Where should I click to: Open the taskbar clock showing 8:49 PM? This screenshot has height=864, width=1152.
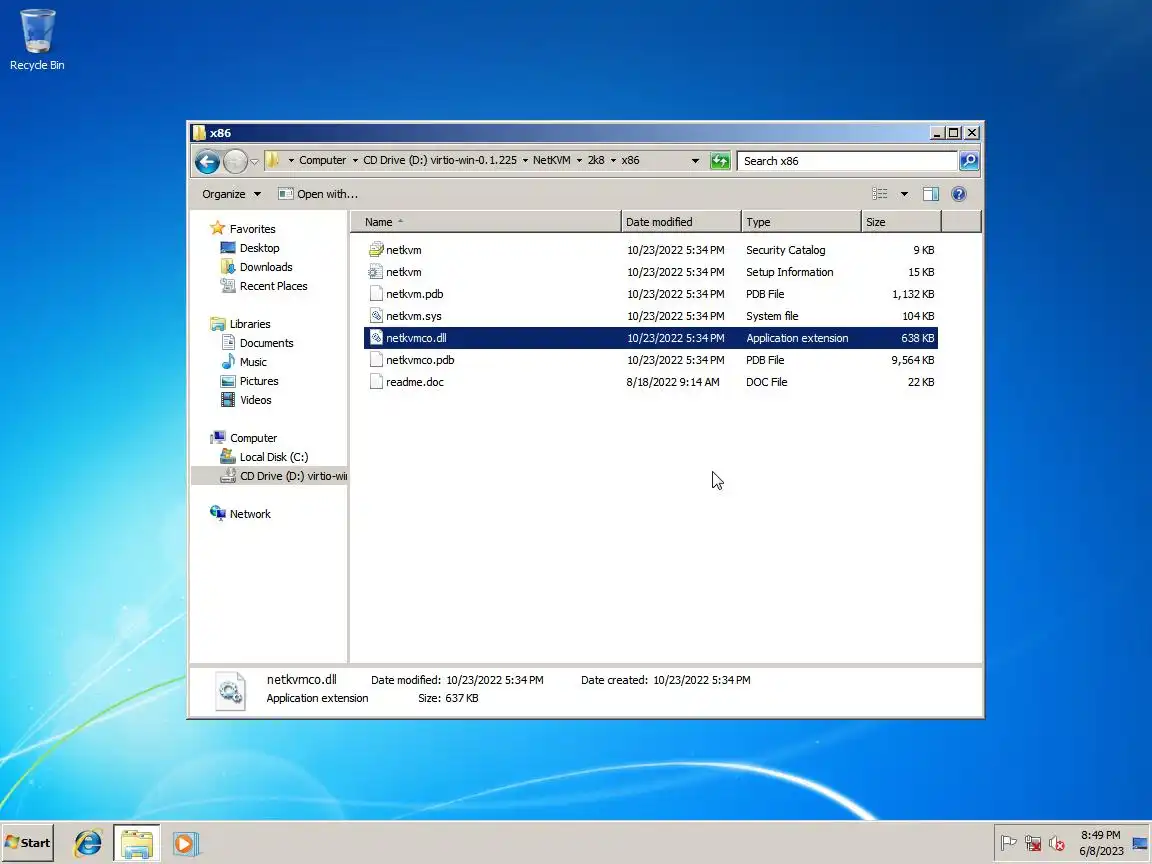click(x=1101, y=843)
